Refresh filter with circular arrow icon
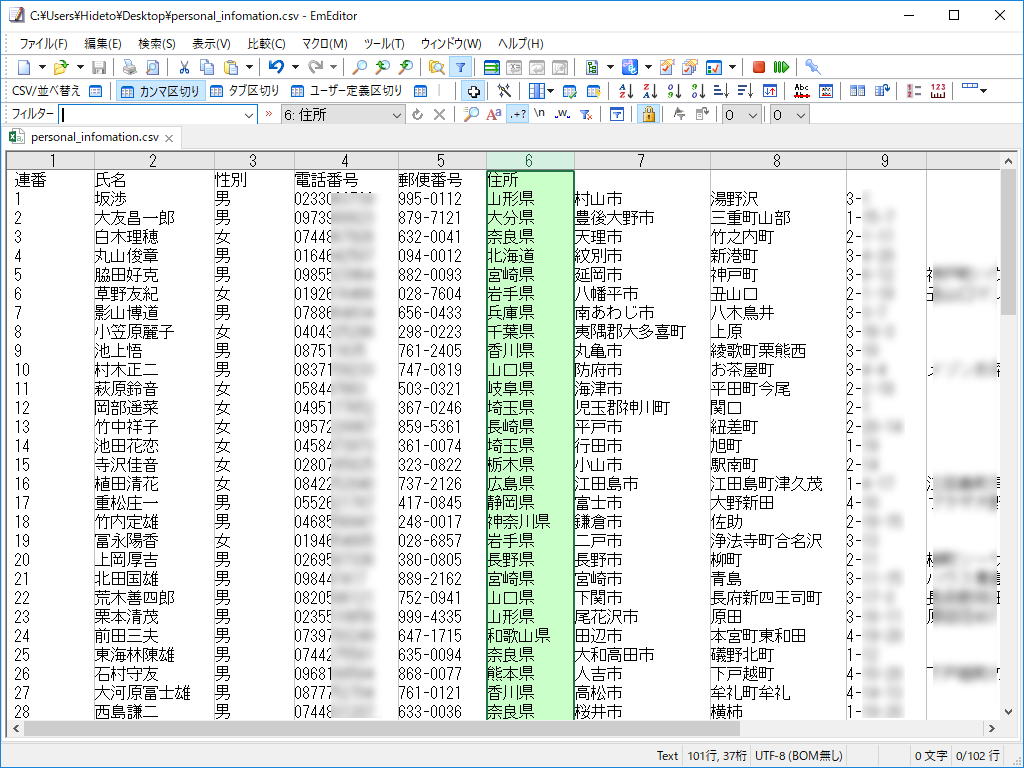1024x768 pixels. tap(417, 115)
